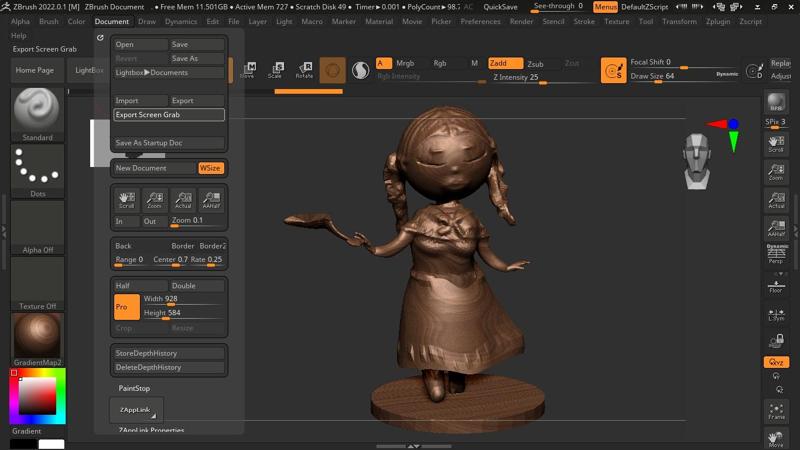This screenshot has height=450, width=800.
Task: Toggle the WSize button
Action: coord(210,168)
